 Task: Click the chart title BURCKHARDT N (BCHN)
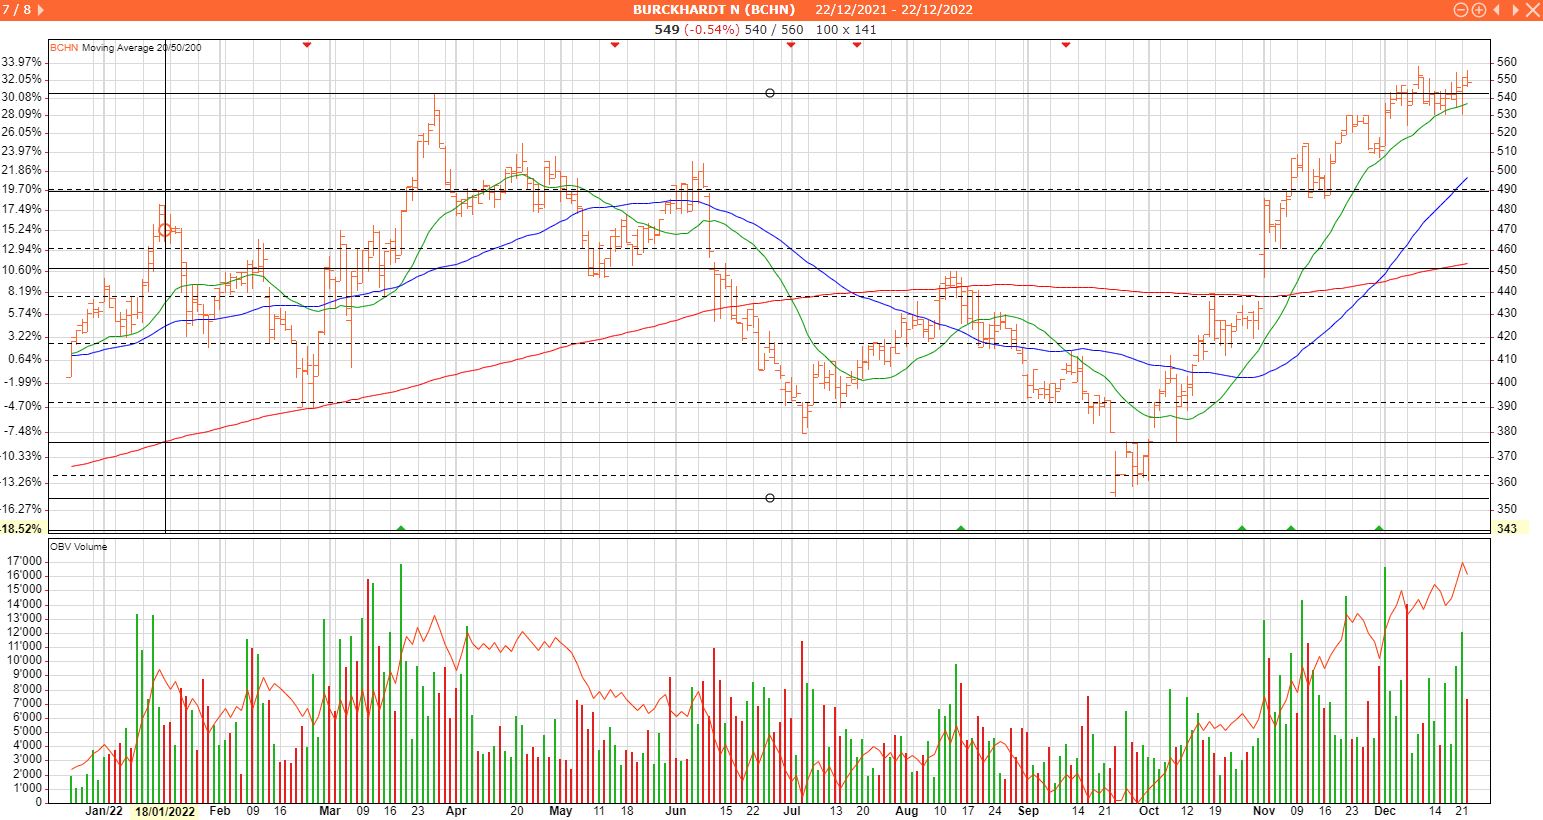coord(713,10)
